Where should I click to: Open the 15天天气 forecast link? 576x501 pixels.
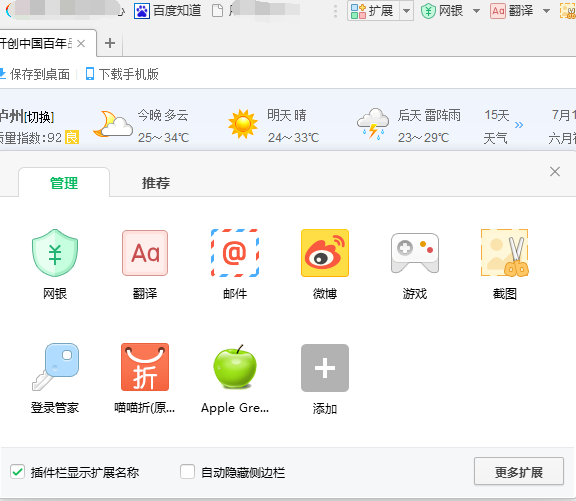497,126
